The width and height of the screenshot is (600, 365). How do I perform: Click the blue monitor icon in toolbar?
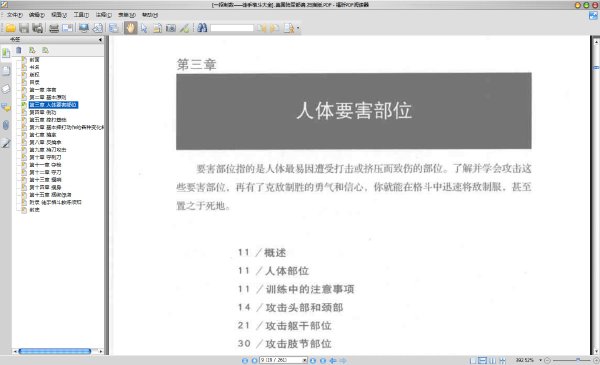tap(83, 28)
